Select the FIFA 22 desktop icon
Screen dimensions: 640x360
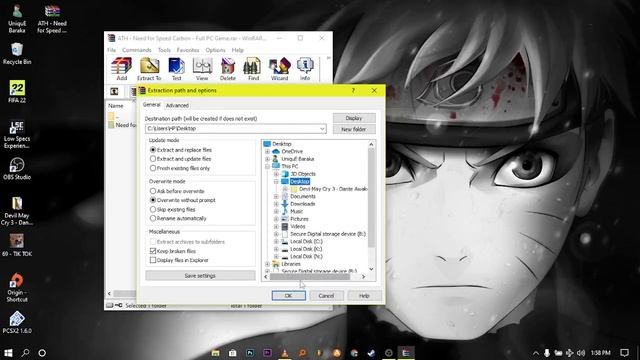17,91
